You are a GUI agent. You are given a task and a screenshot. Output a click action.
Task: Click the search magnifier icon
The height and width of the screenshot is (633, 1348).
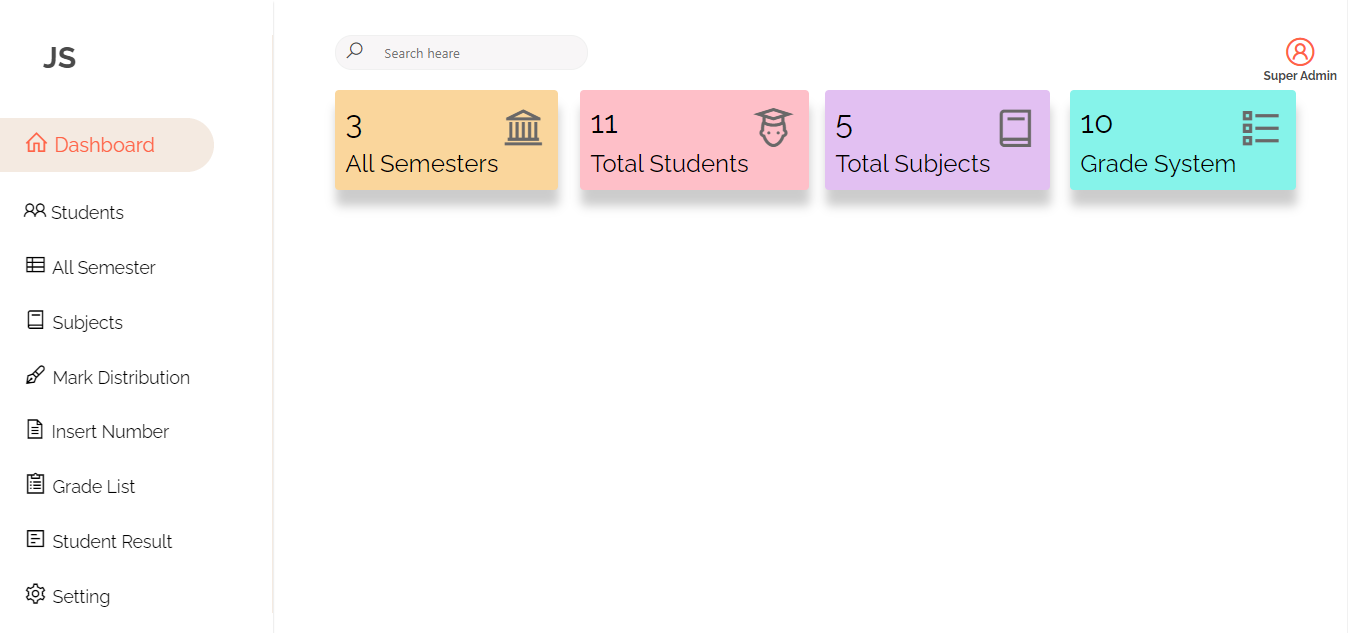(x=354, y=51)
